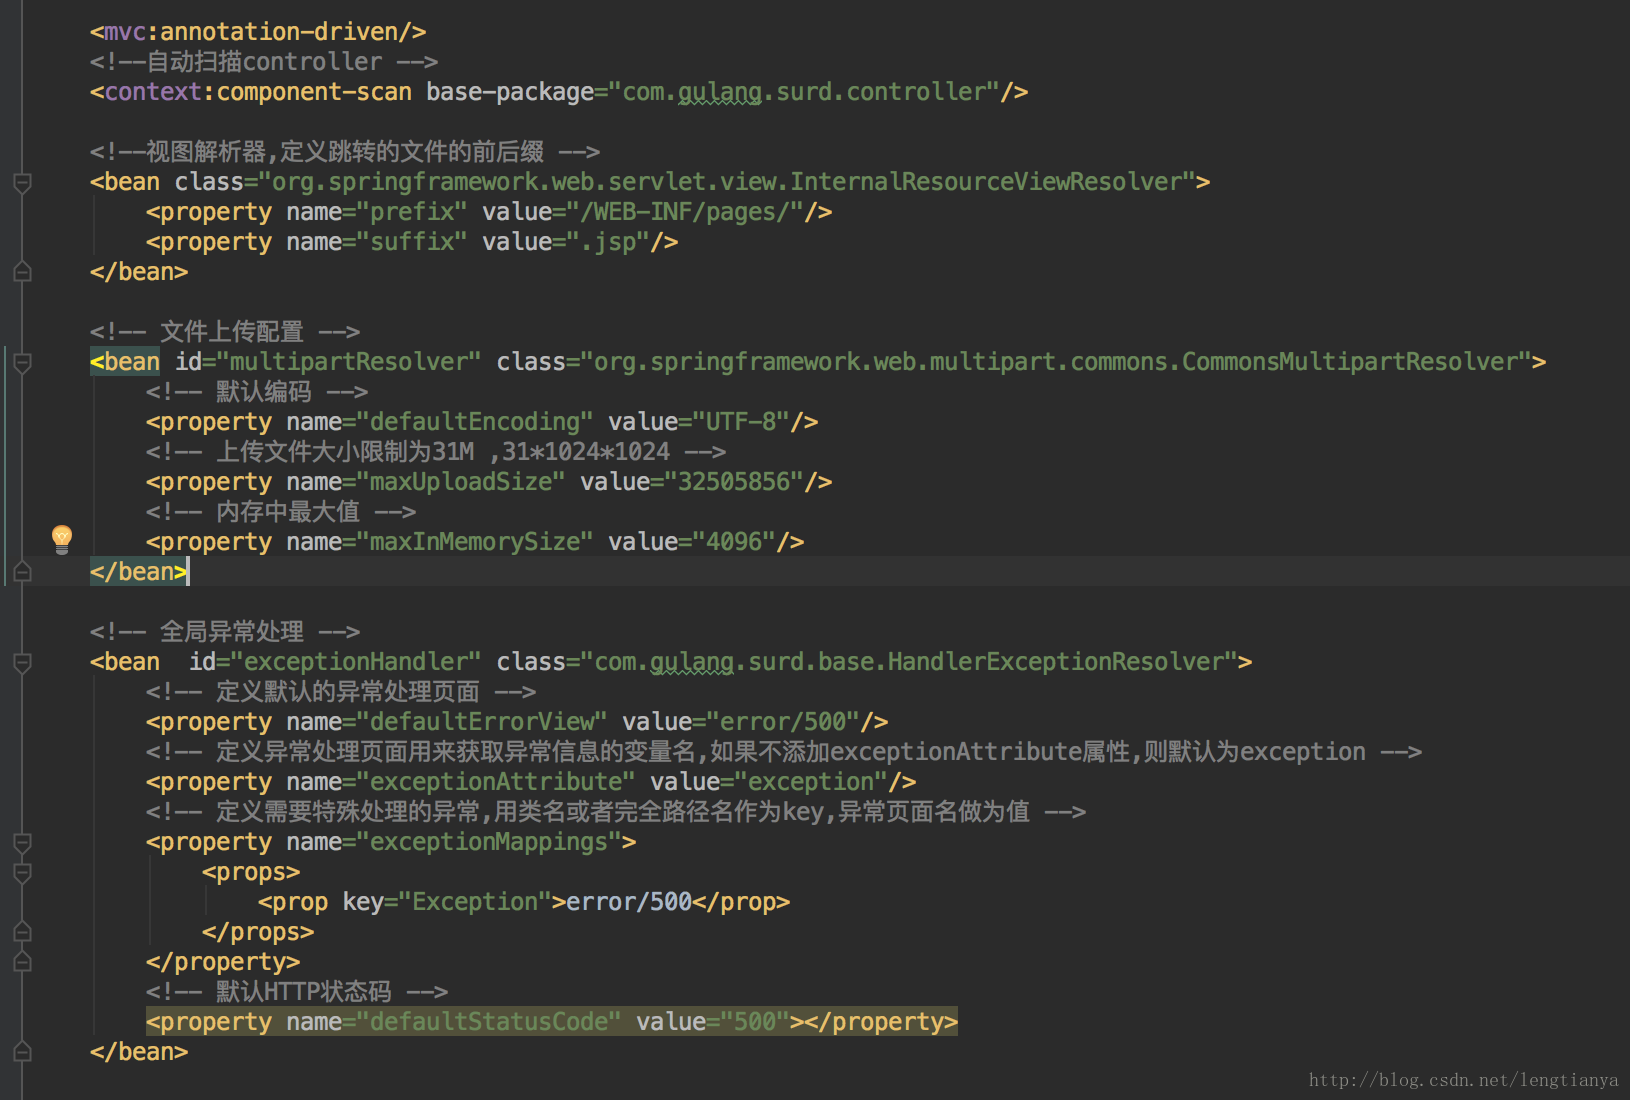This screenshot has height=1100, width=1630.
Task: Click the "defaultErrorView" property name
Action: pyautogui.click(x=482, y=722)
